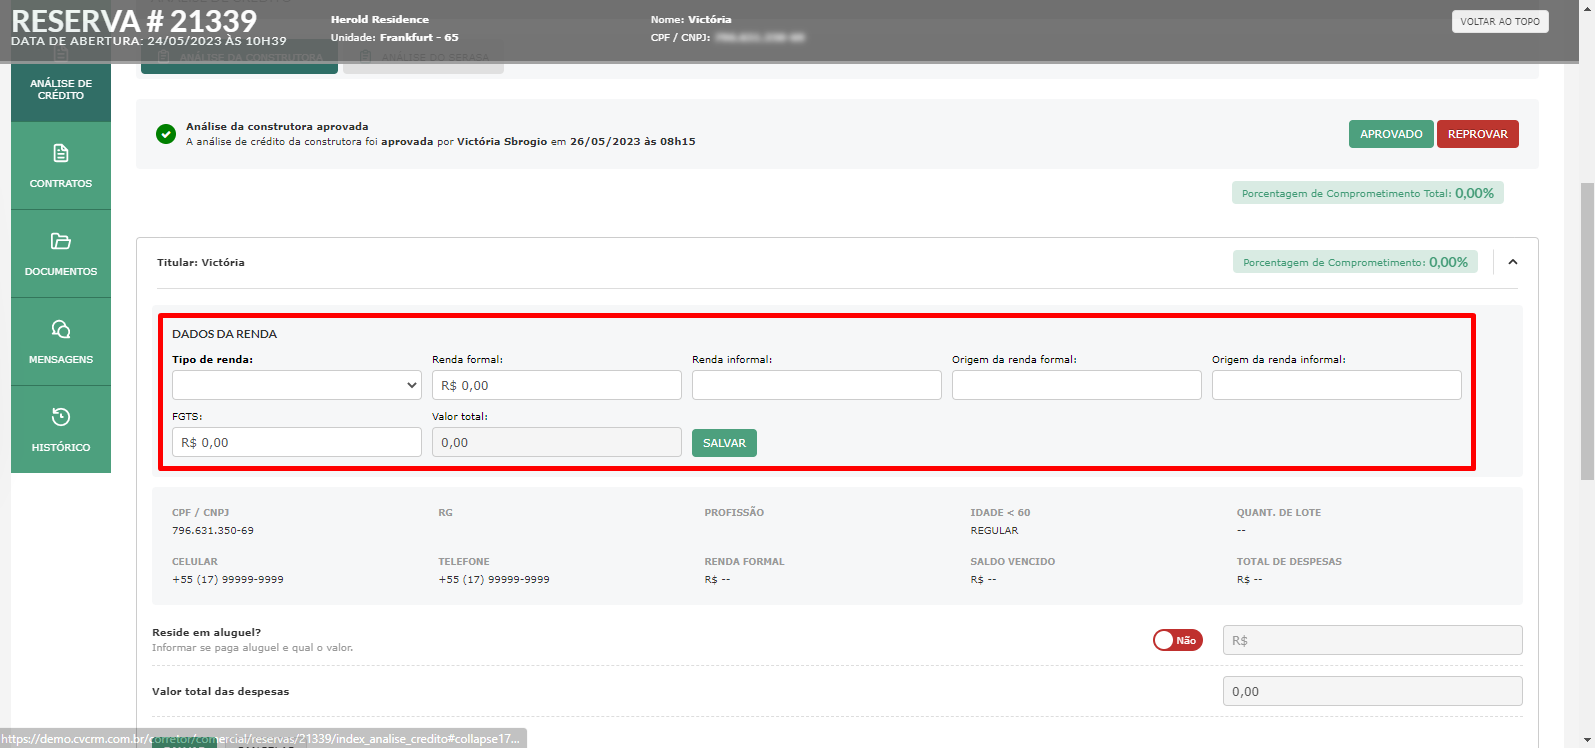Focus Origem da renda formal field
Viewport: 1595px width, 748px height.
1077,385
